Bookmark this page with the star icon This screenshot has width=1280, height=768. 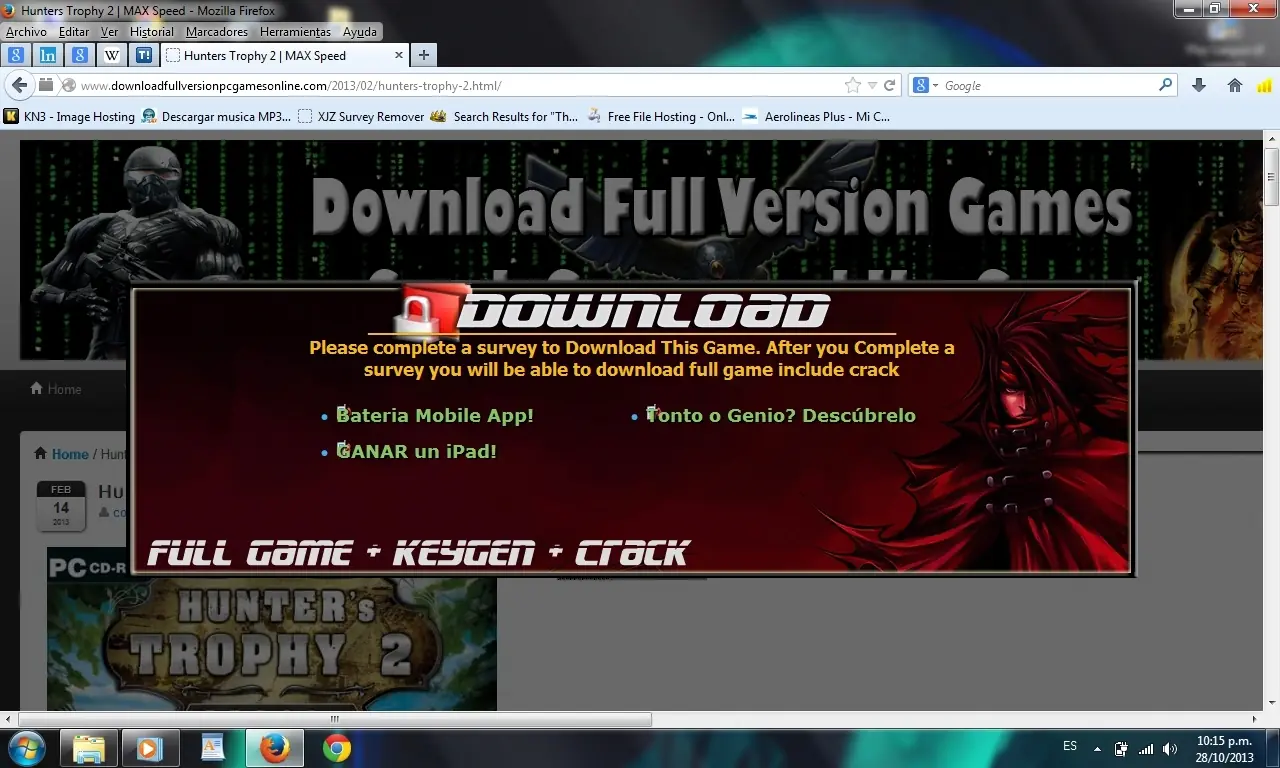click(852, 85)
